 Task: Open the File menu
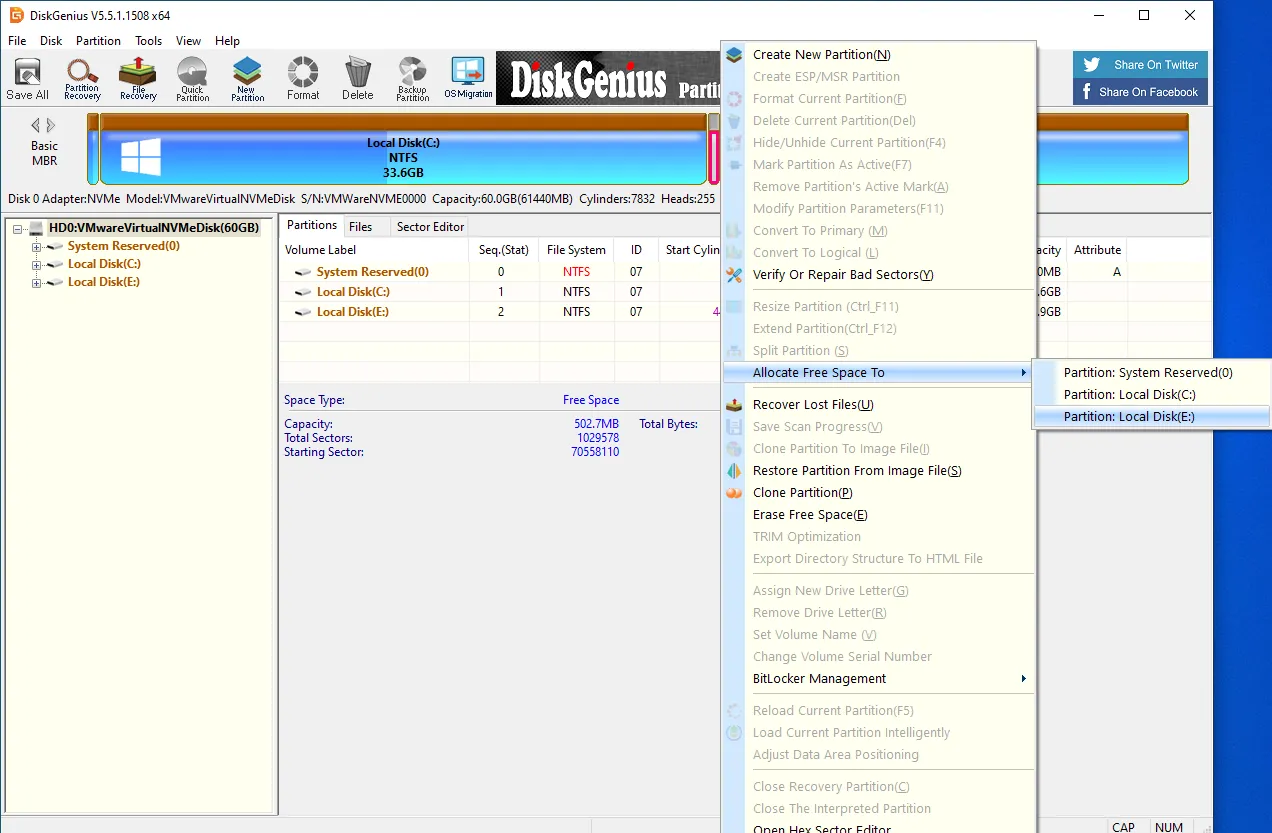17,41
